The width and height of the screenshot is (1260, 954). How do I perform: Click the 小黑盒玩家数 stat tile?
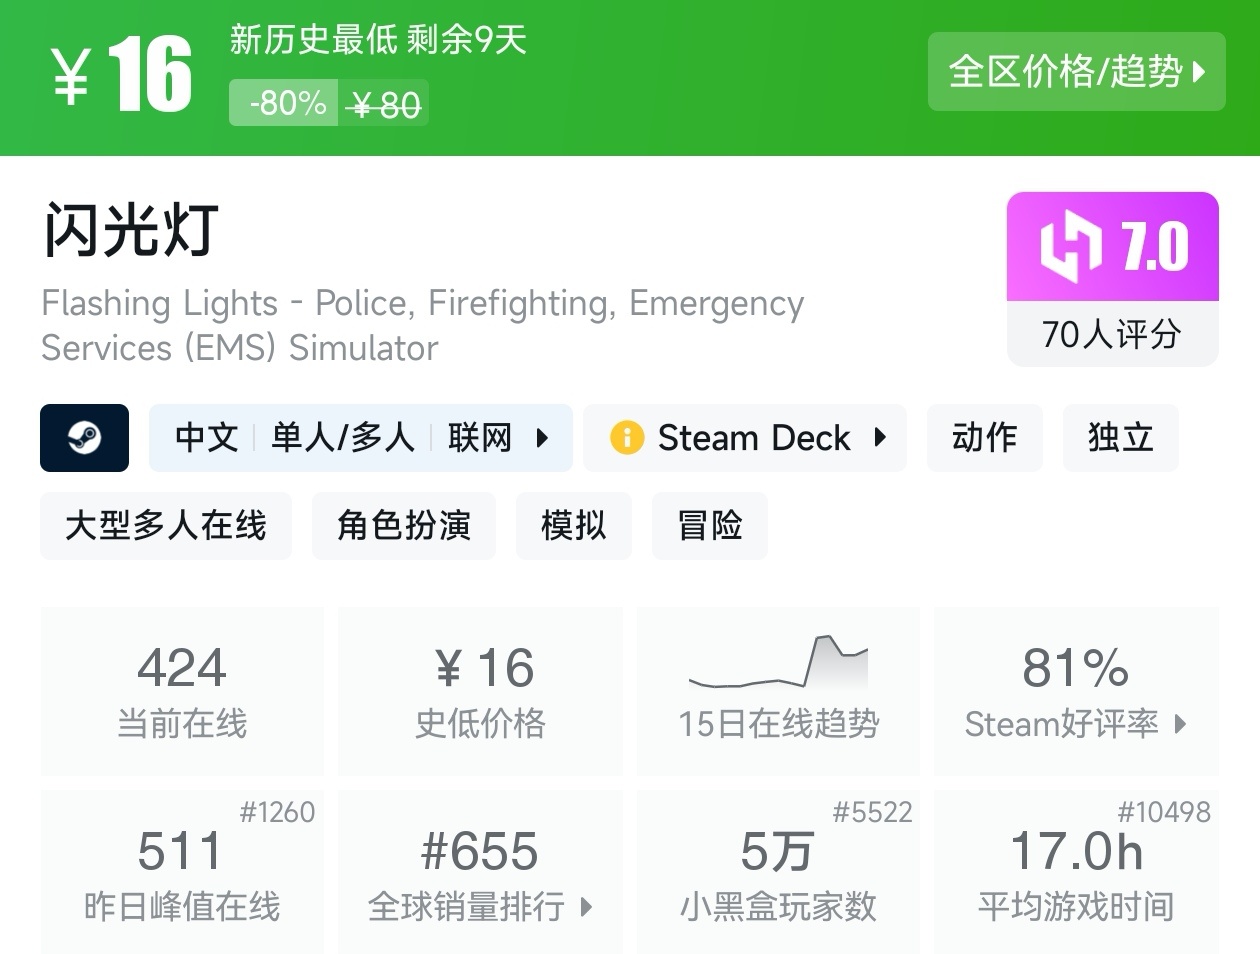pos(777,872)
